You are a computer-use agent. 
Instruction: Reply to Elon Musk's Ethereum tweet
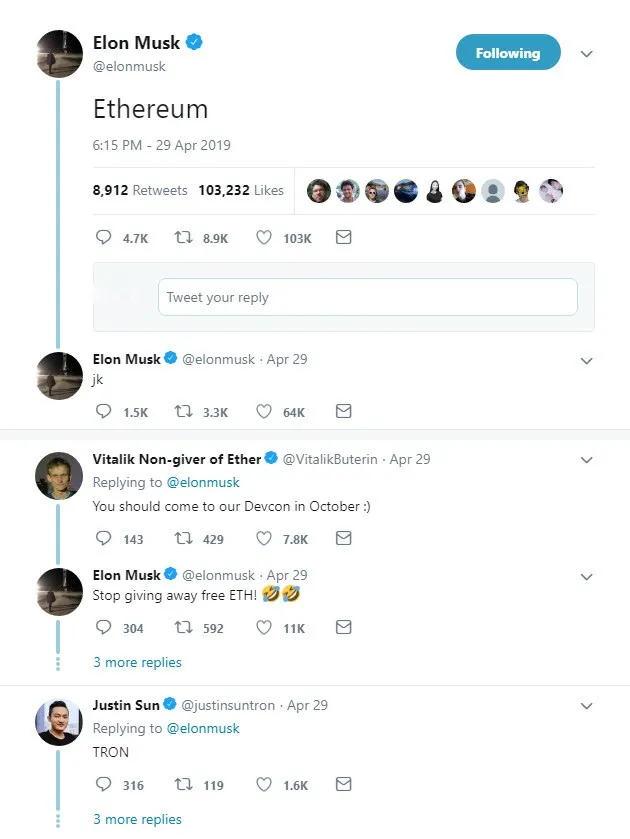103,238
